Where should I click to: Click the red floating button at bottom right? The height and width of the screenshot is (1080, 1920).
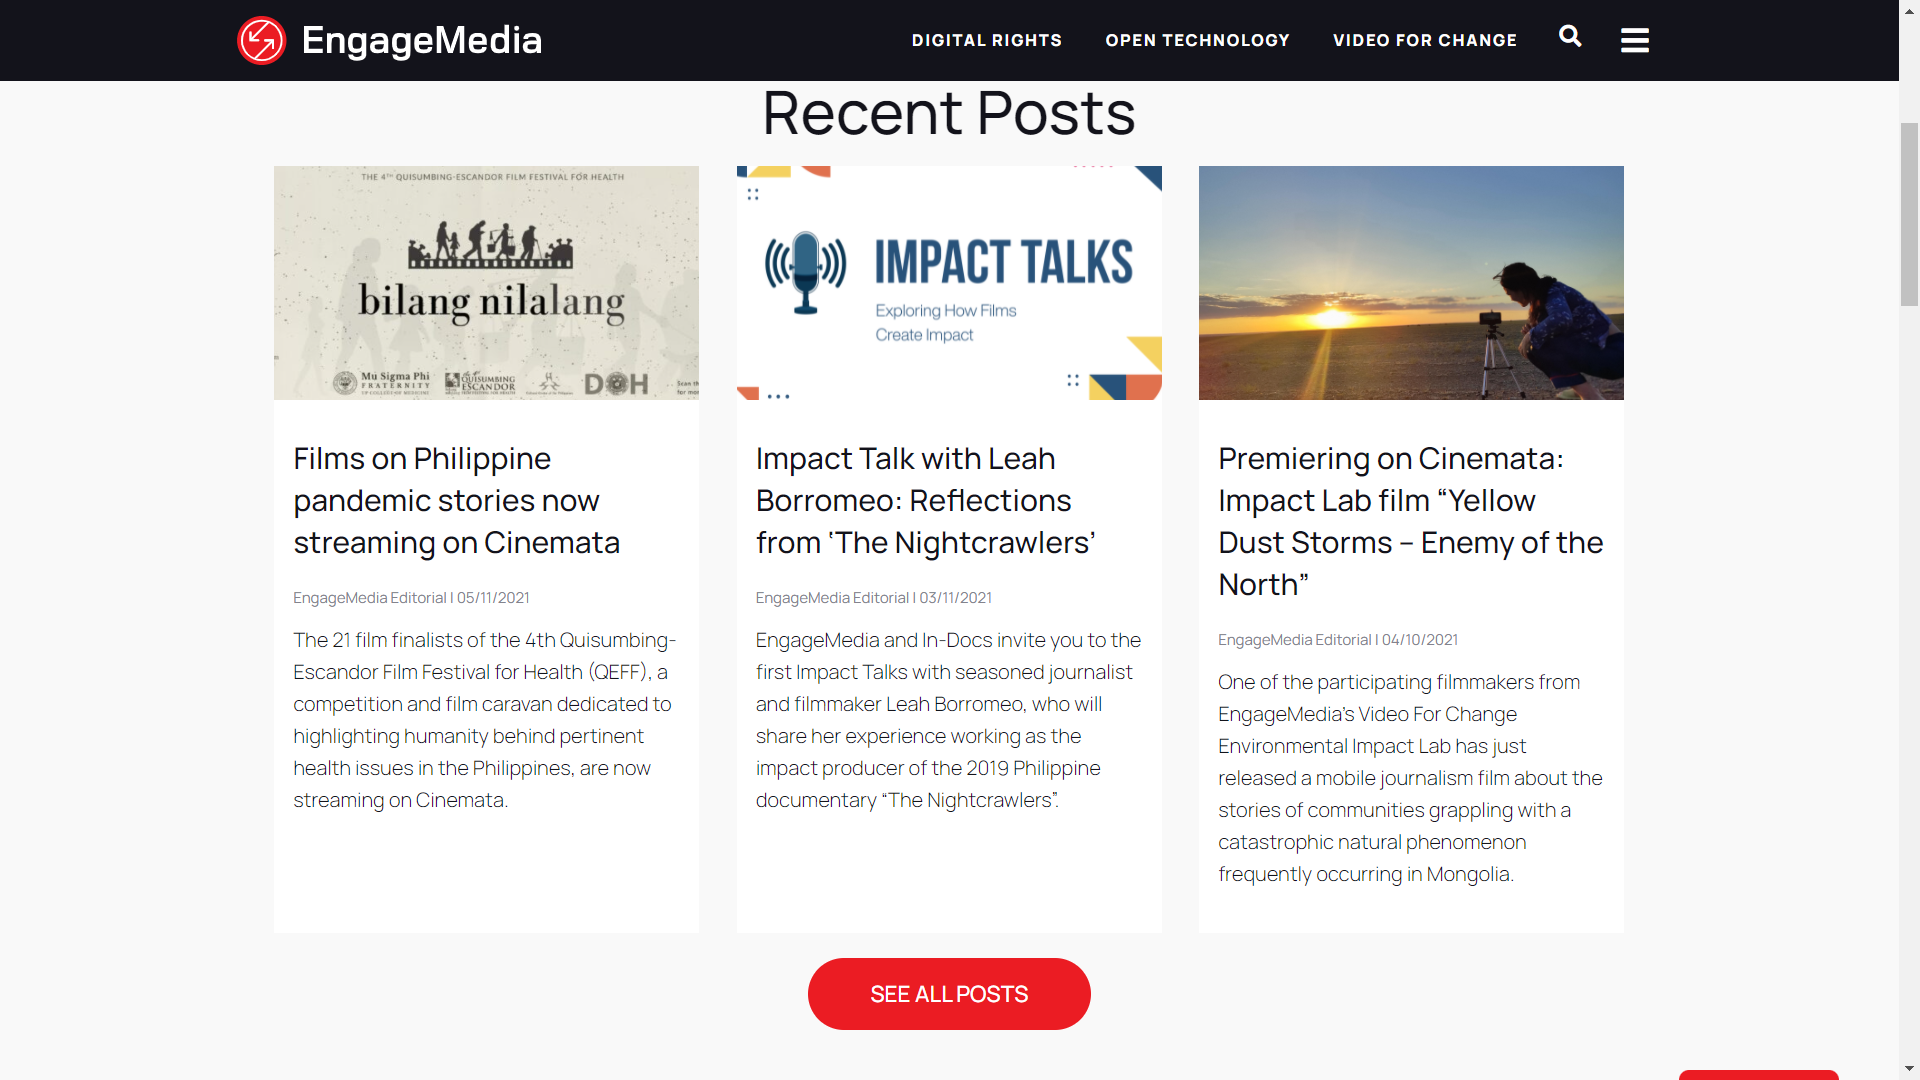[x=1758, y=1075]
